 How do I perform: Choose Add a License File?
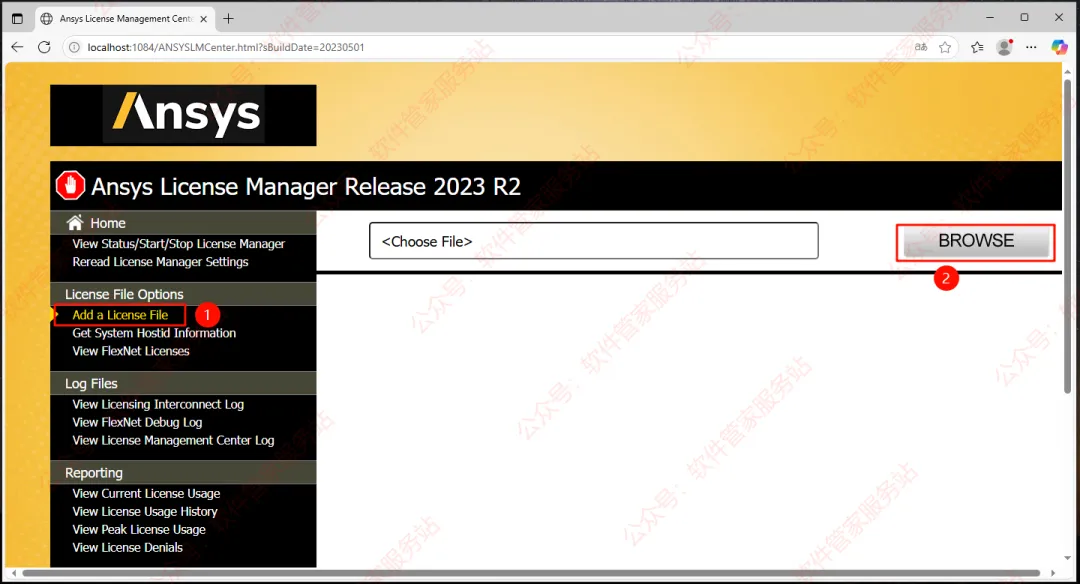[x=120, y=315]
